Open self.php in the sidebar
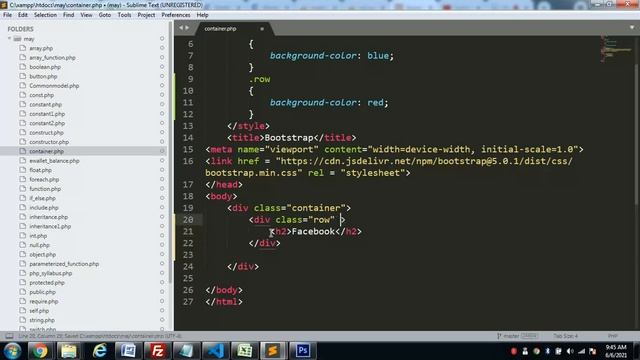This screenshot has height=360, width=640. [x=39, y=311]
